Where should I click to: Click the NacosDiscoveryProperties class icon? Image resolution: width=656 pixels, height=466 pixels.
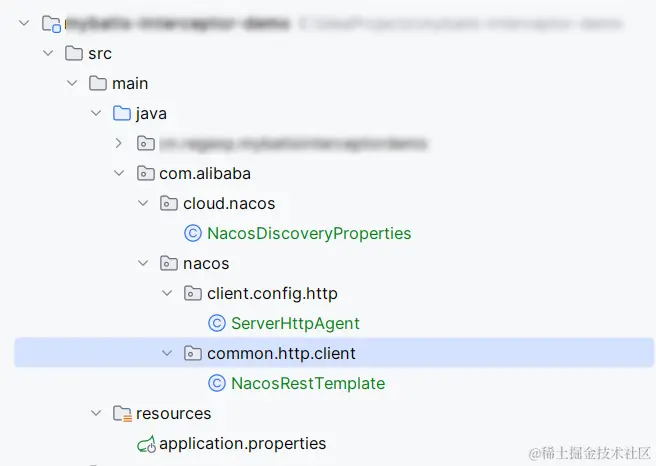[193, 234]
